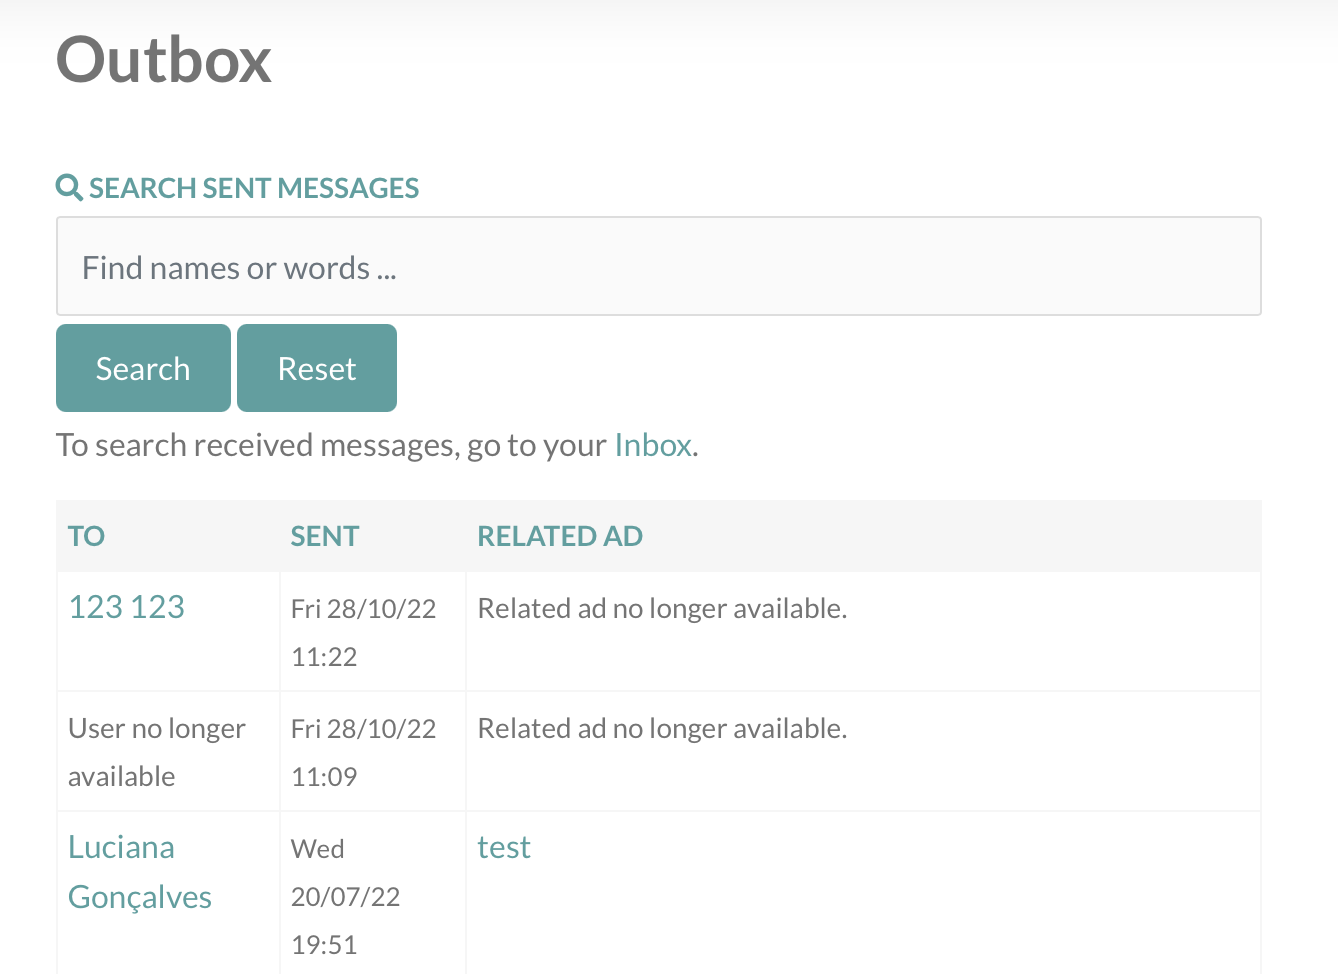Click first row's Related ad unavailable text
The height and width of the screenshot is (974, 1338).
click(x=662, y=608)
